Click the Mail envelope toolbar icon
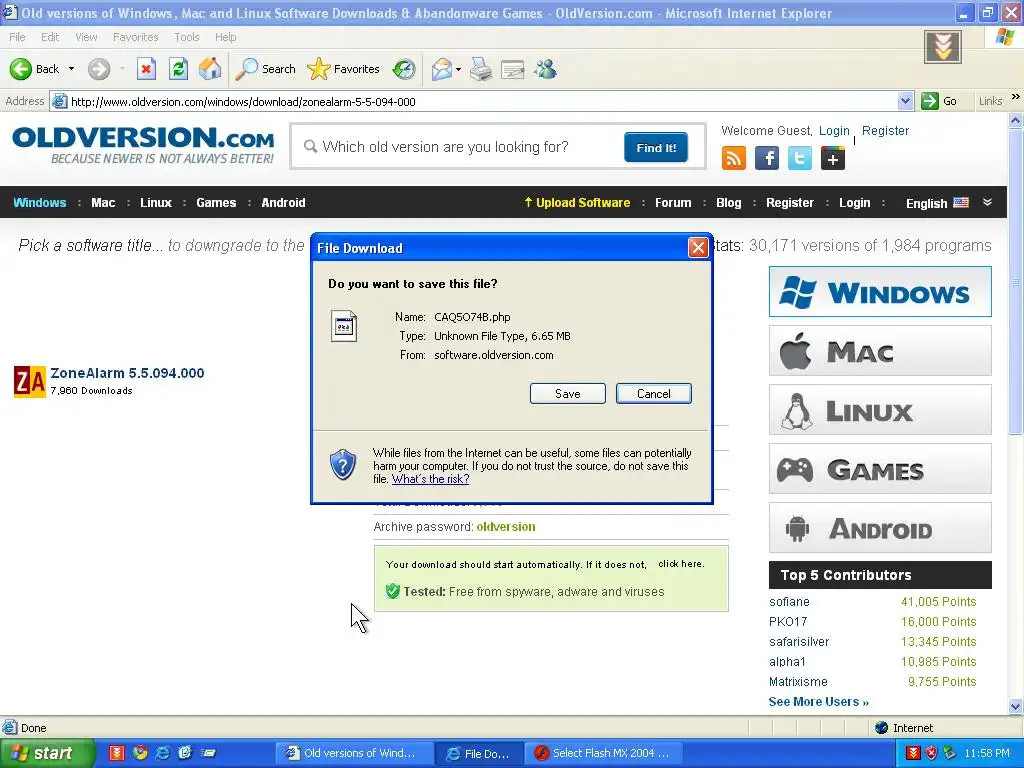 coord(442,69)
